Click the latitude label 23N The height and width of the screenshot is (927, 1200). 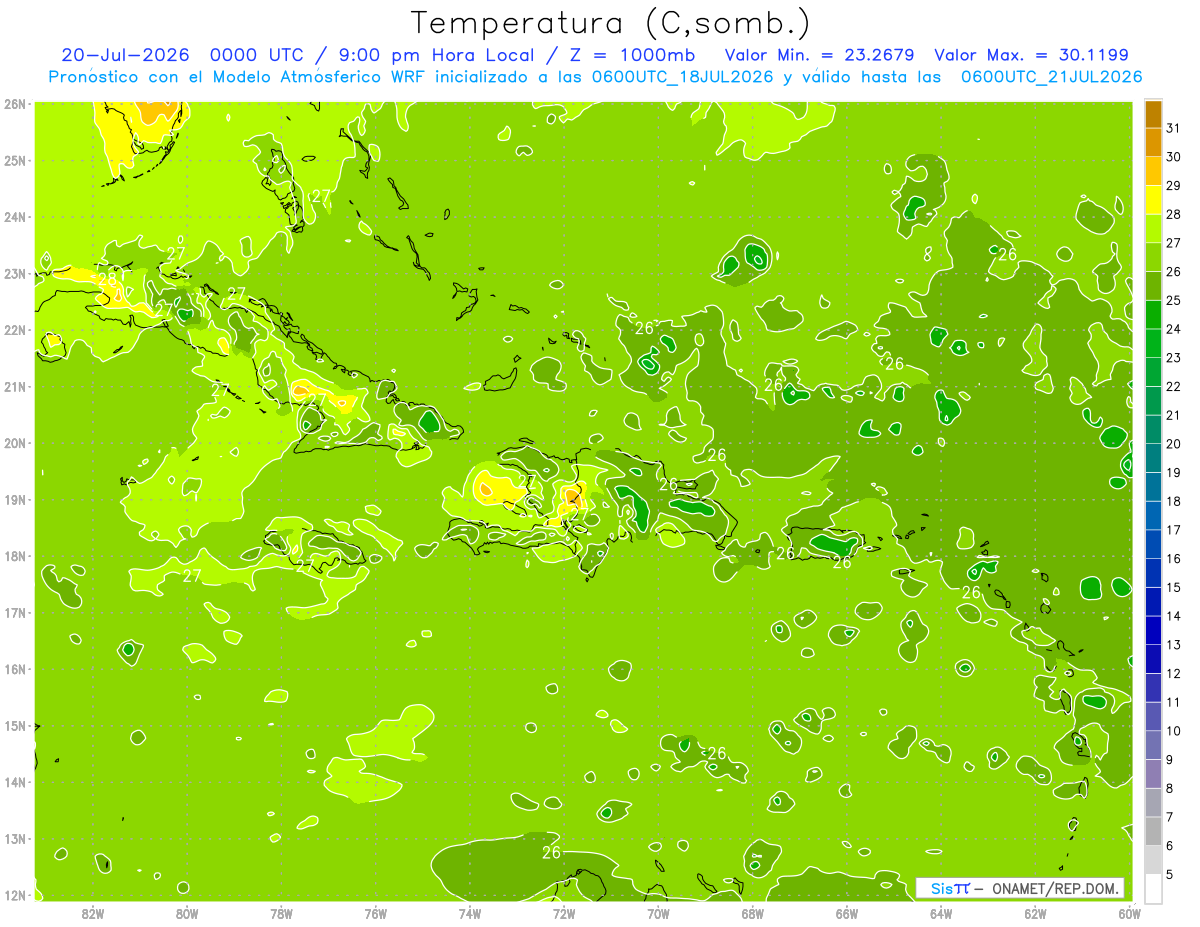(15, 273)
